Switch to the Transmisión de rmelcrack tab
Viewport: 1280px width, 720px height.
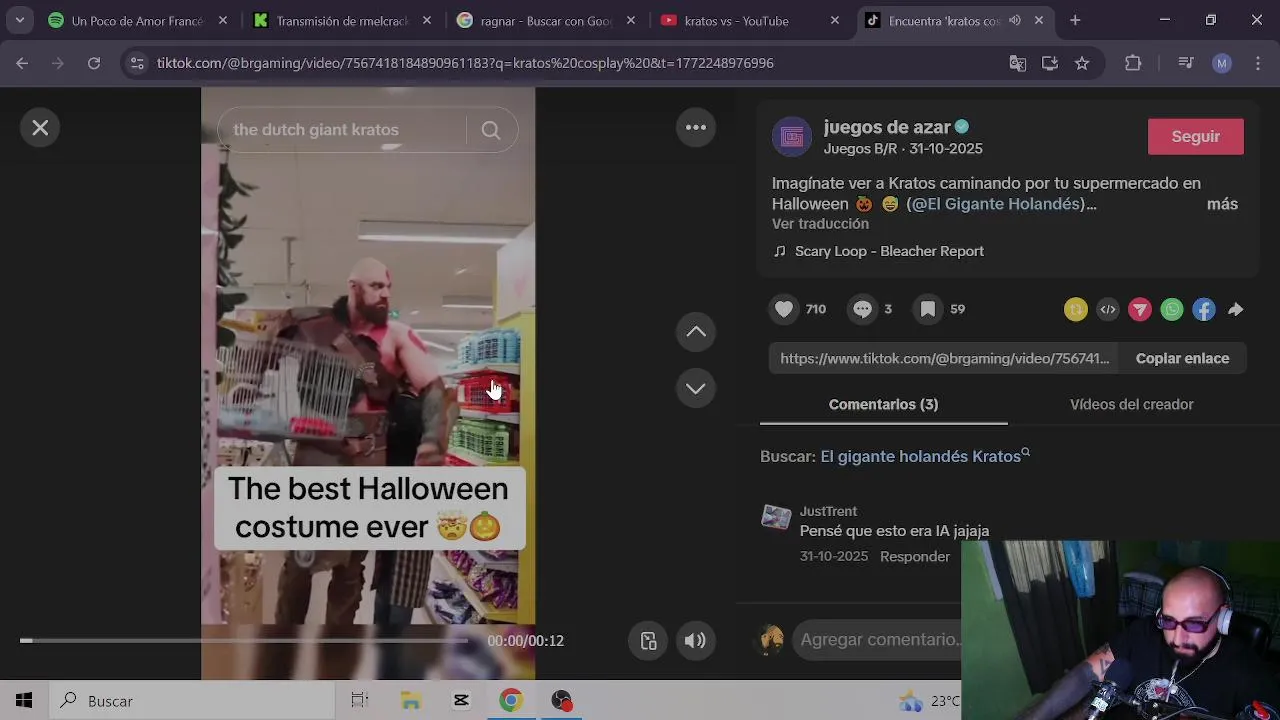pyautogui.click(x=342, y=20)
